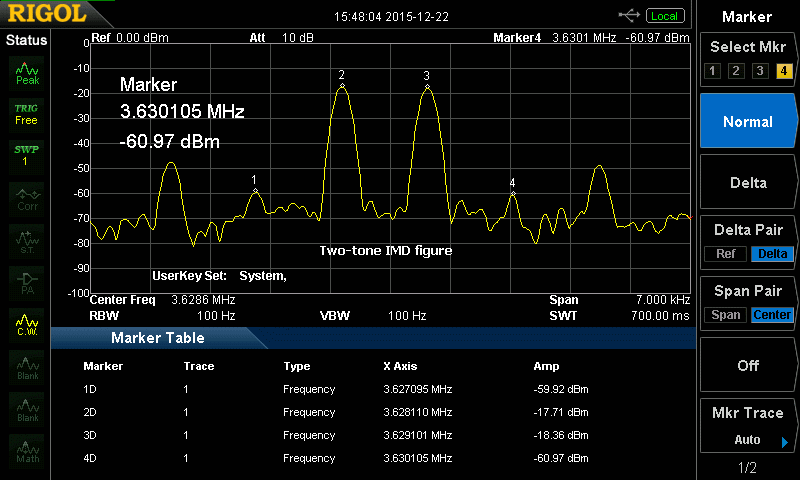Image resolution: width=800 pixels, height=480 pixels.
Task: Click the Peak detector status icon
Action: tap(26, 73)
